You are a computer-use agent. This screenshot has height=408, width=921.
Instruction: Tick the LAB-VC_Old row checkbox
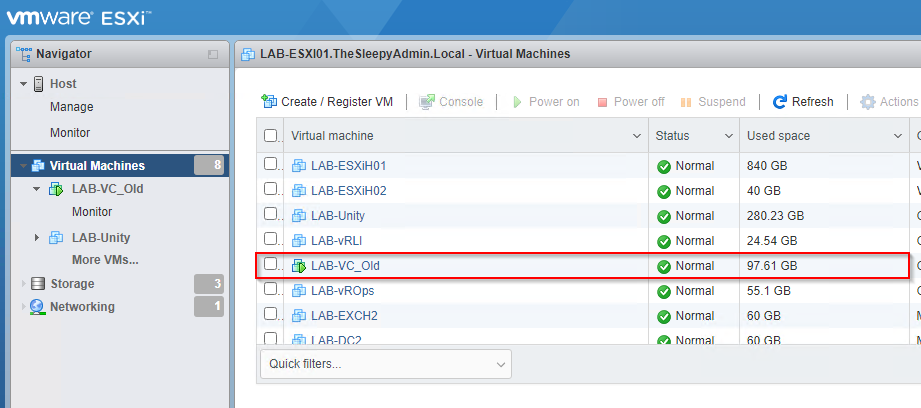point(270,264)
